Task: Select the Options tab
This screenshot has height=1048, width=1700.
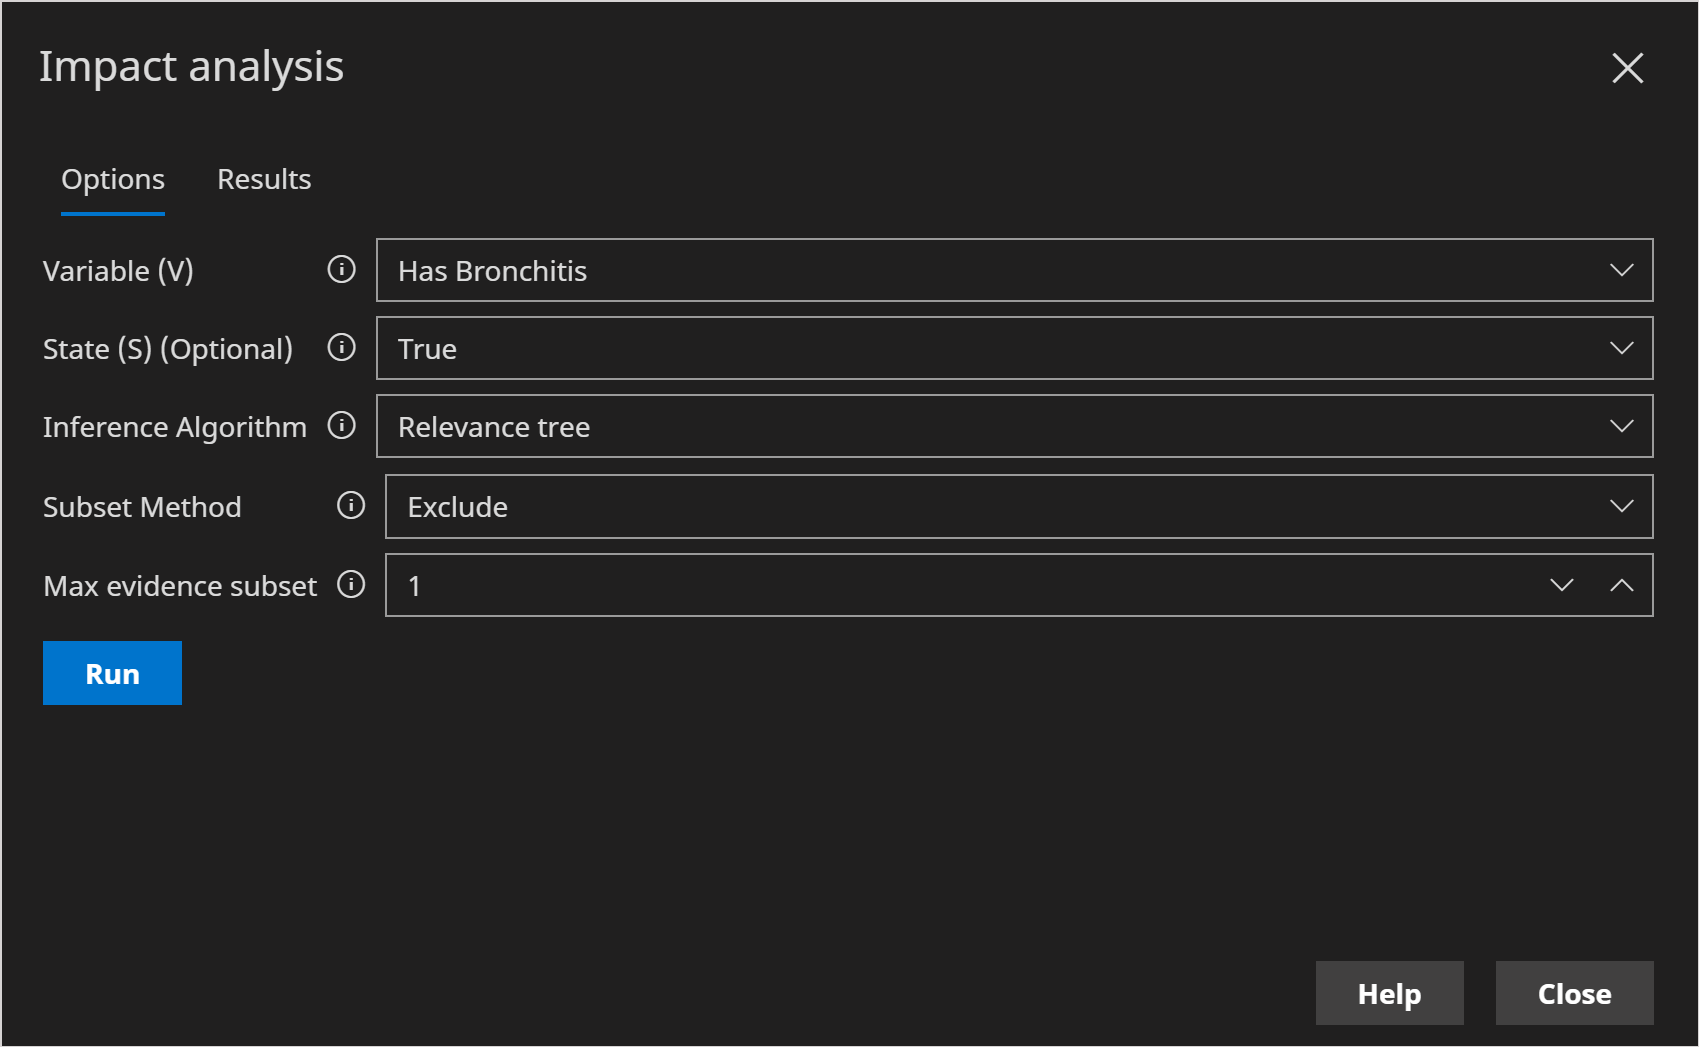Action: pos(113,179)
